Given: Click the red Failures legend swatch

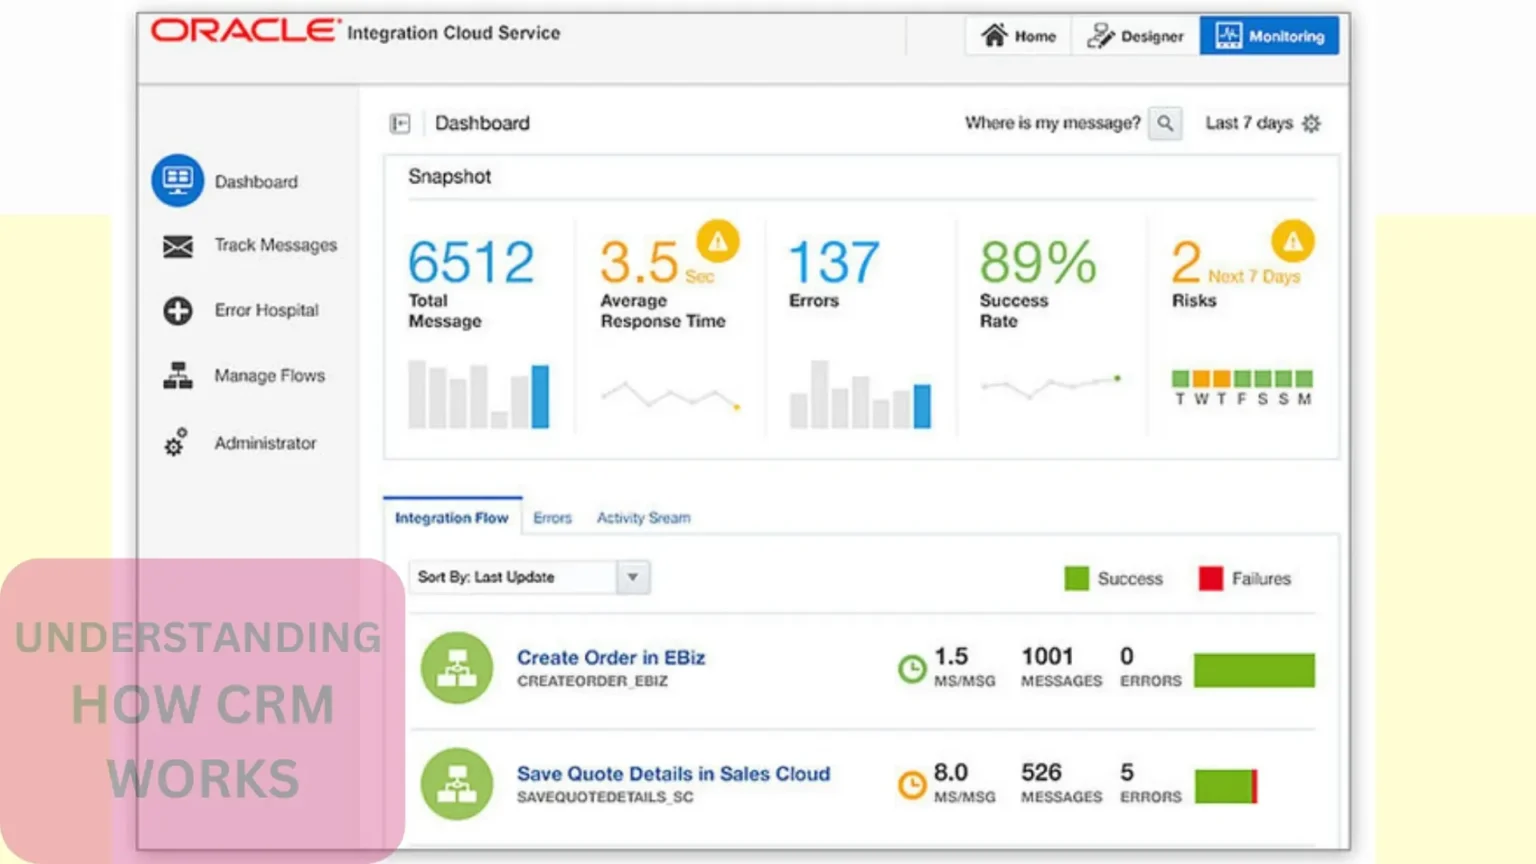Looking at the screenshot, I should (x=1211, y=578).
